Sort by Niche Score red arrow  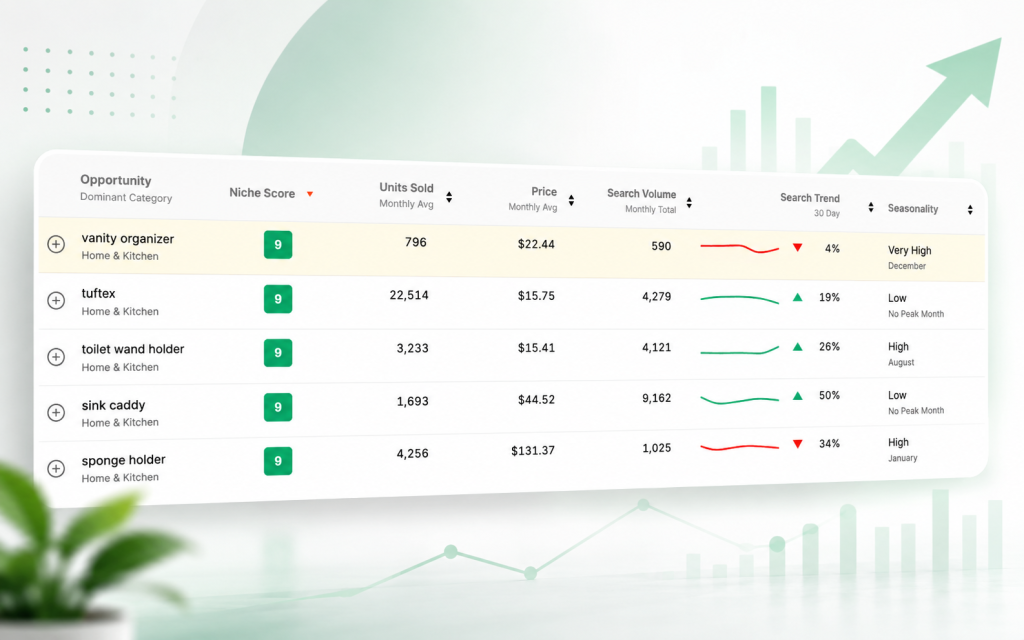point(310,194)
